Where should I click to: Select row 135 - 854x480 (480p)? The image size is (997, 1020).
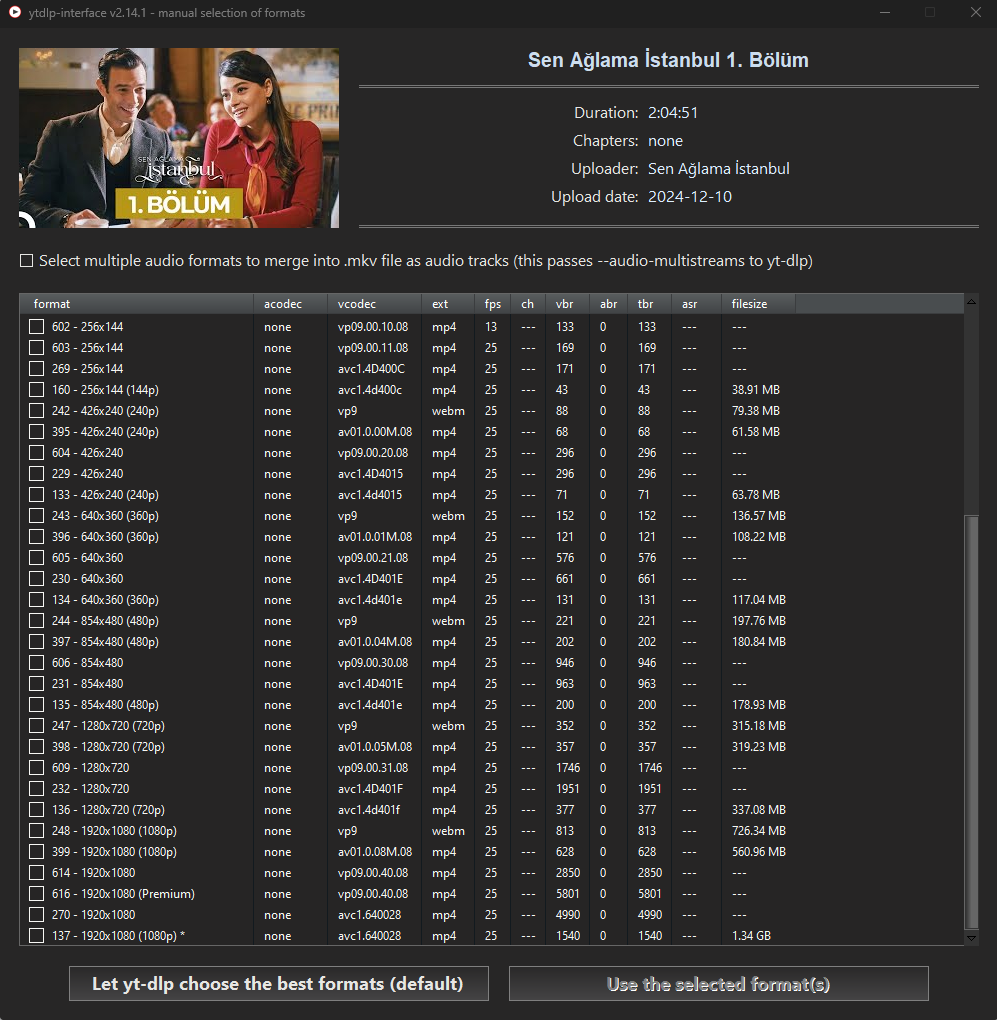click(x=491, y=705)
